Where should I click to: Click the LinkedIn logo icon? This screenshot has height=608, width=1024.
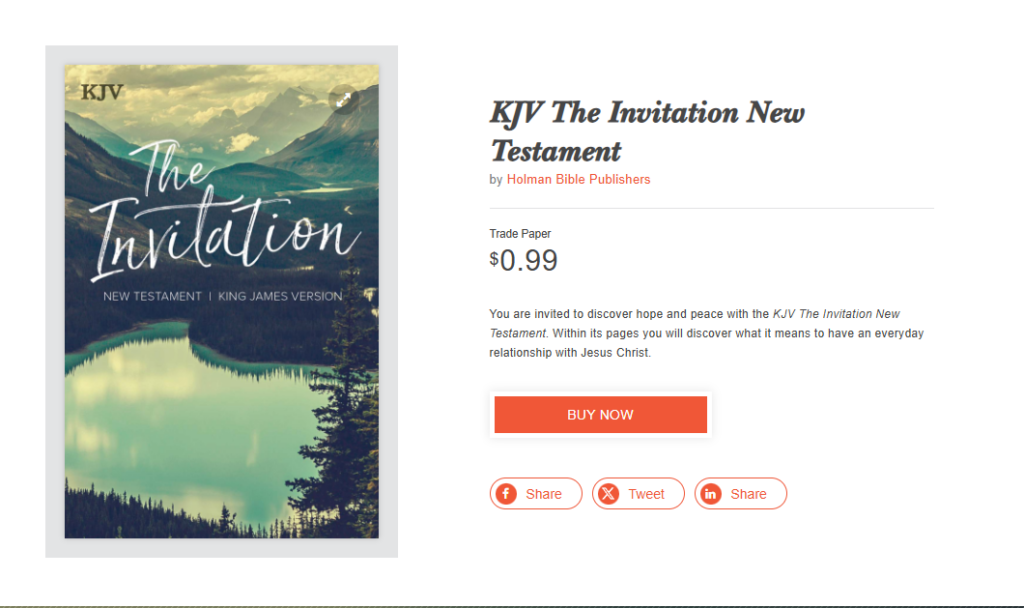tap(711, 494)
